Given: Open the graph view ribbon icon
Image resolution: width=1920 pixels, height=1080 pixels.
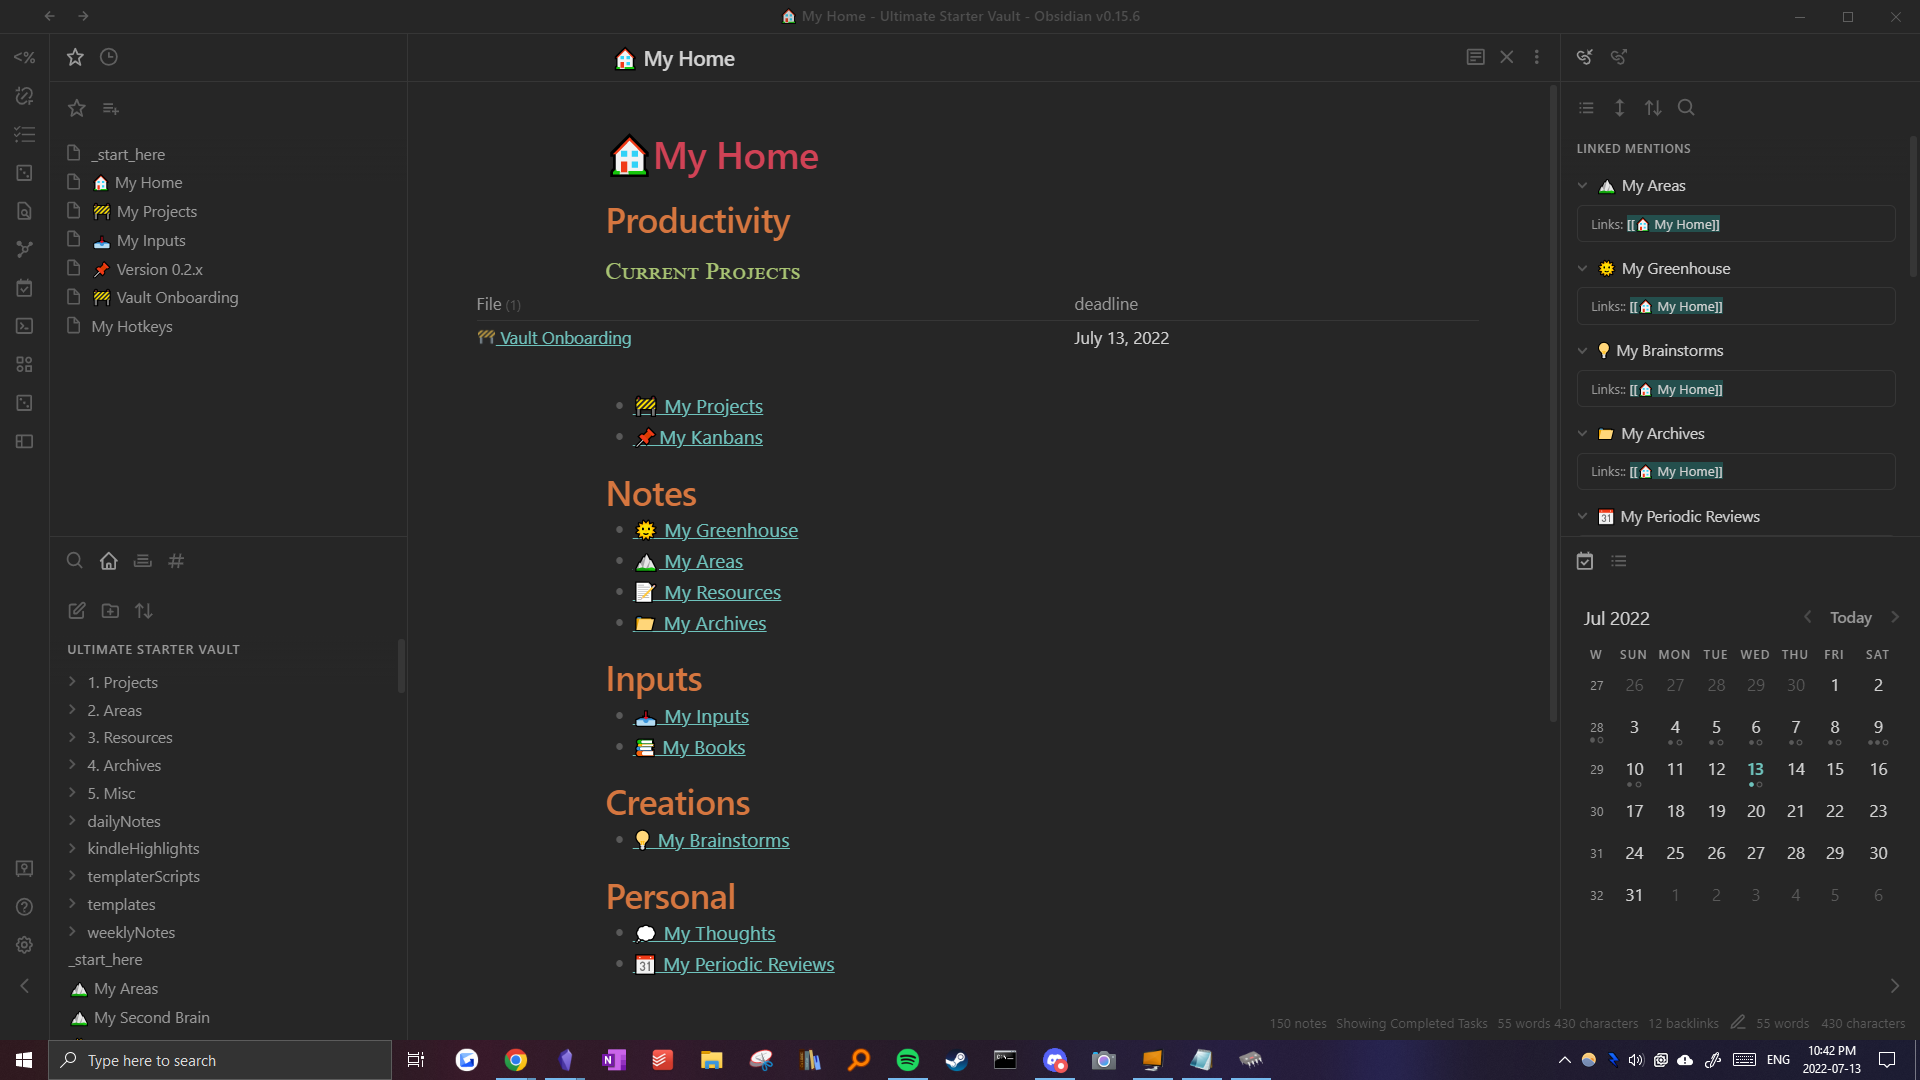Looking at the screenshot, I should 24,249.
